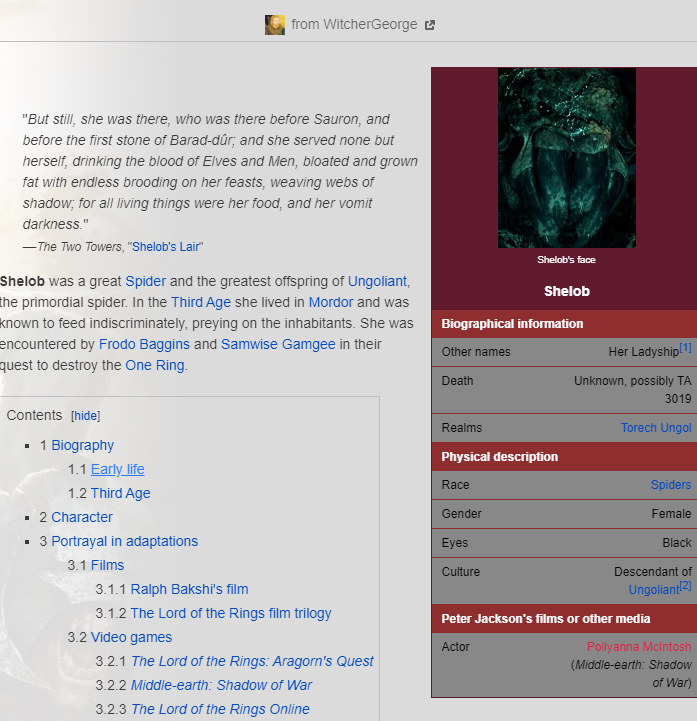Open the Shelob's face image thumbnail

click(566, 158)
